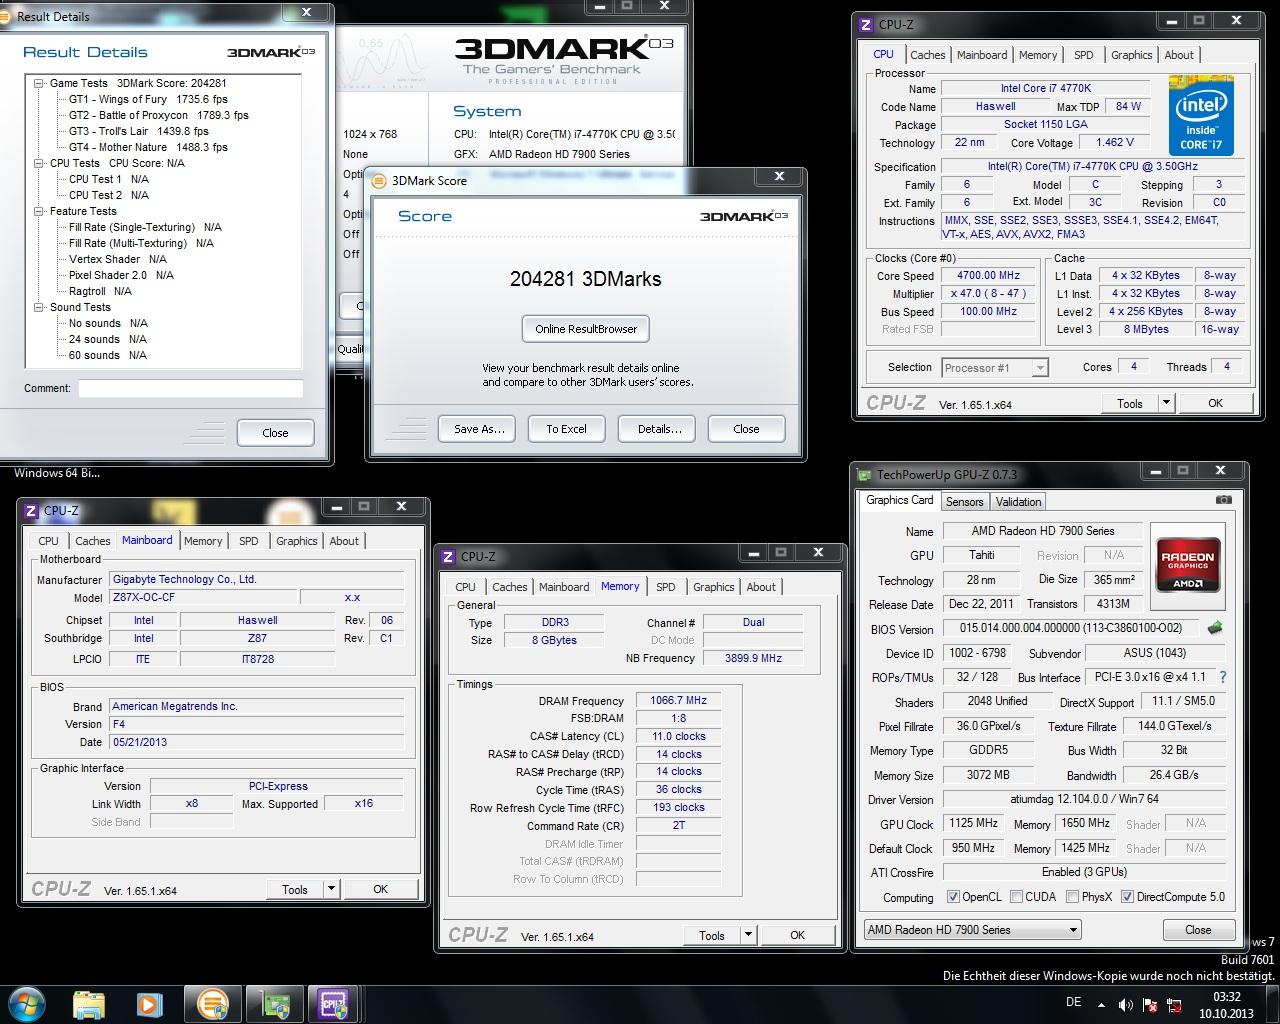Toggle the DirectCompute 5.0 checkbox

(1127, 897)
